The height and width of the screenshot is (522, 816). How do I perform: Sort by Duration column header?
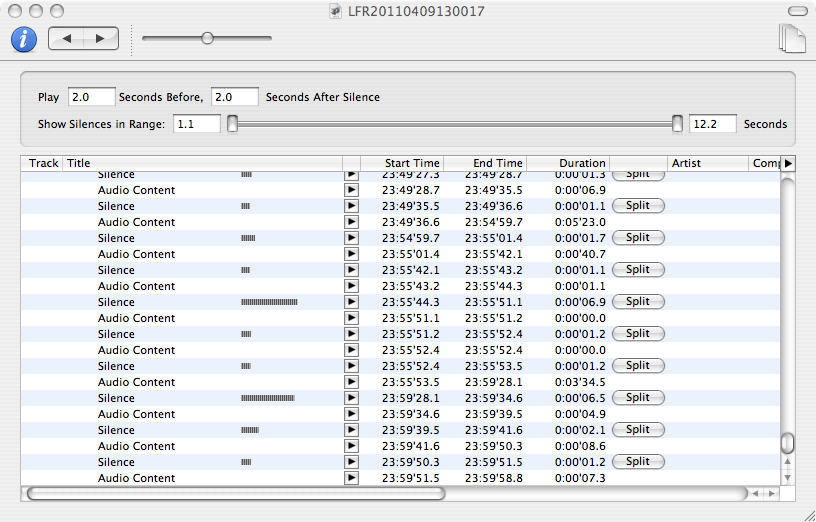(568, 163)
